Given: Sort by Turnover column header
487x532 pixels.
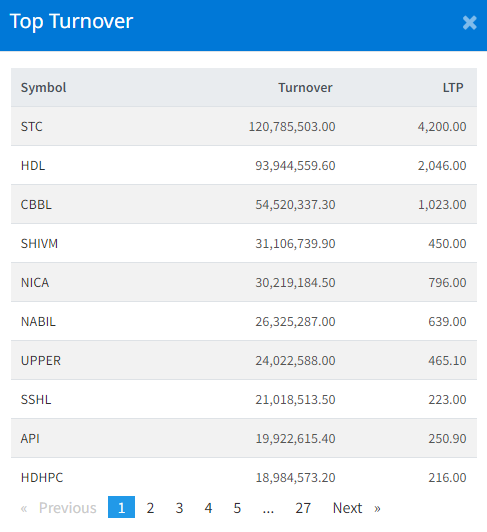Looking at the screenshot, I should 305,88.
